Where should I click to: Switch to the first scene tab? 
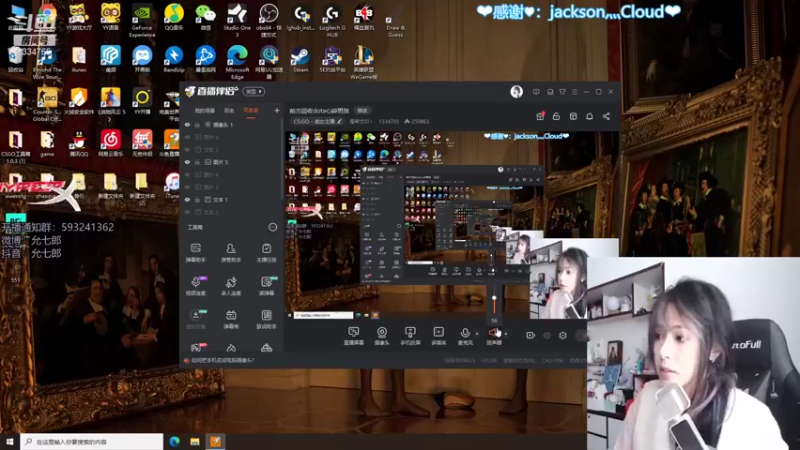205,110
